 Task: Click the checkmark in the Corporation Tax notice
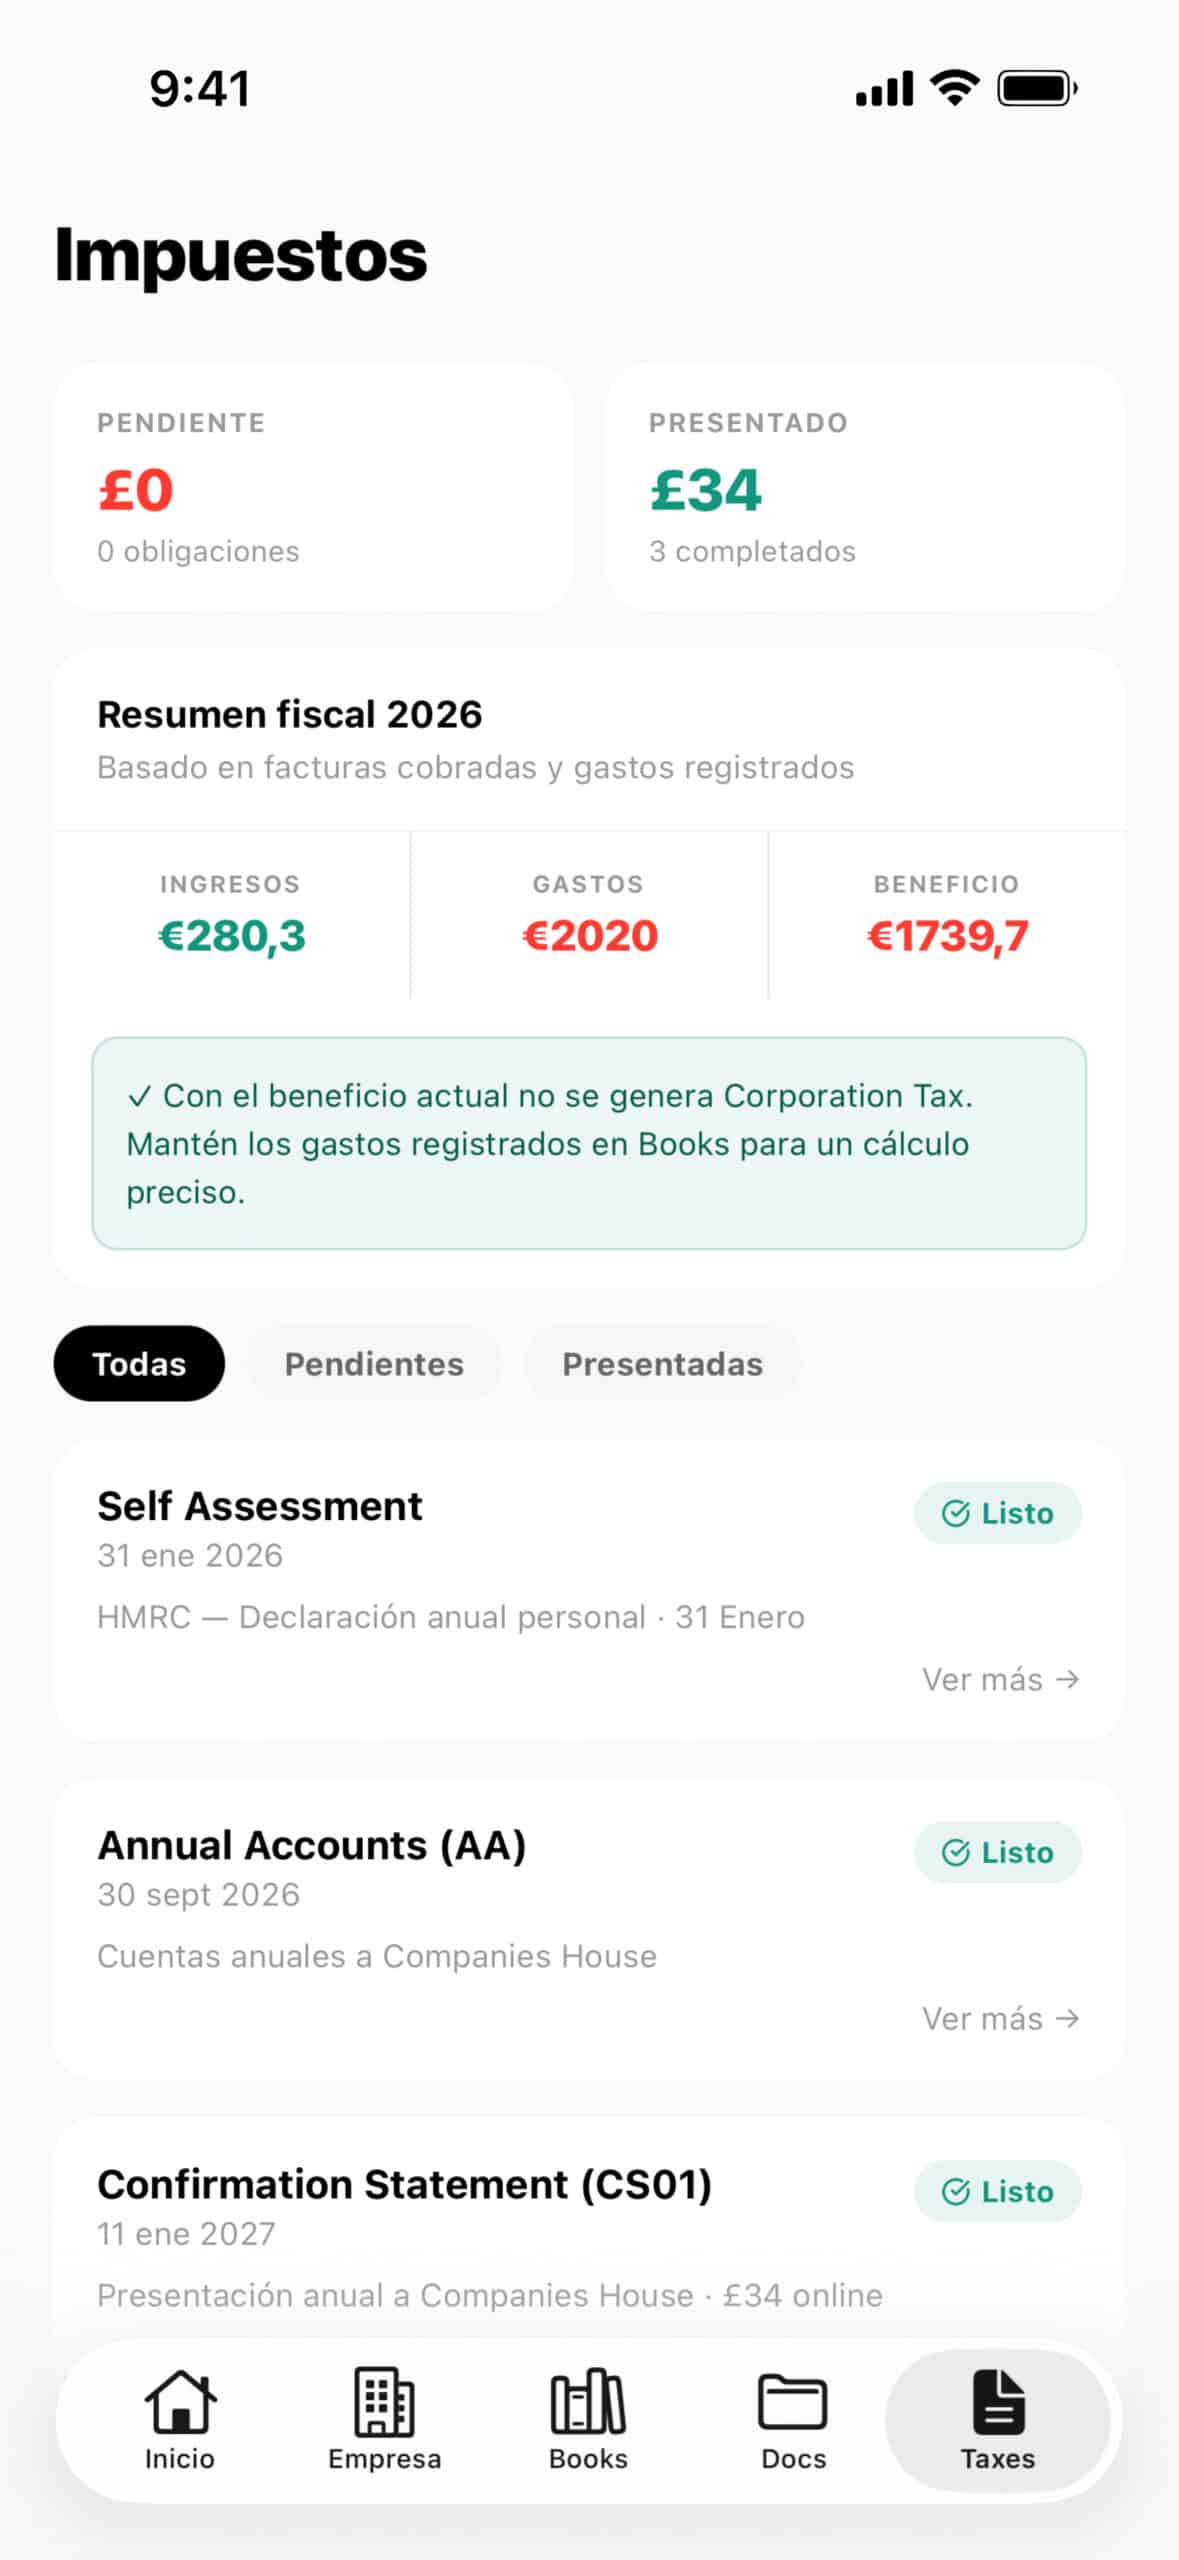click(x=143, y=1097)
